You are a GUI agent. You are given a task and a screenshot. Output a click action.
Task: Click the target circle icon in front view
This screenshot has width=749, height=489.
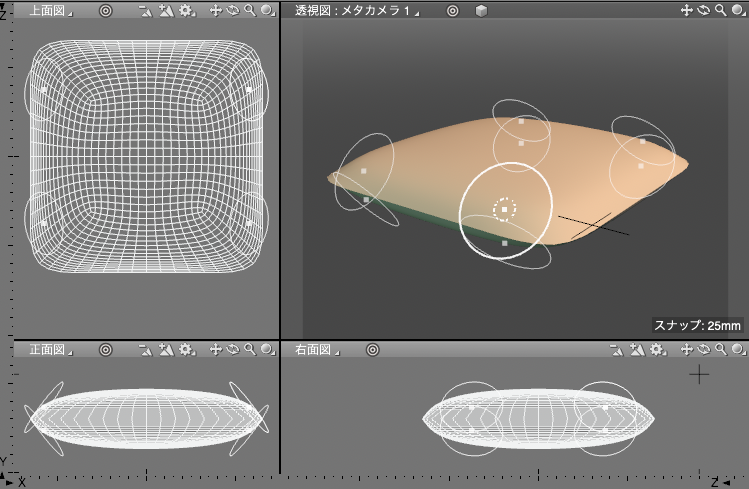pyautogui.click(x=105, y=350)
